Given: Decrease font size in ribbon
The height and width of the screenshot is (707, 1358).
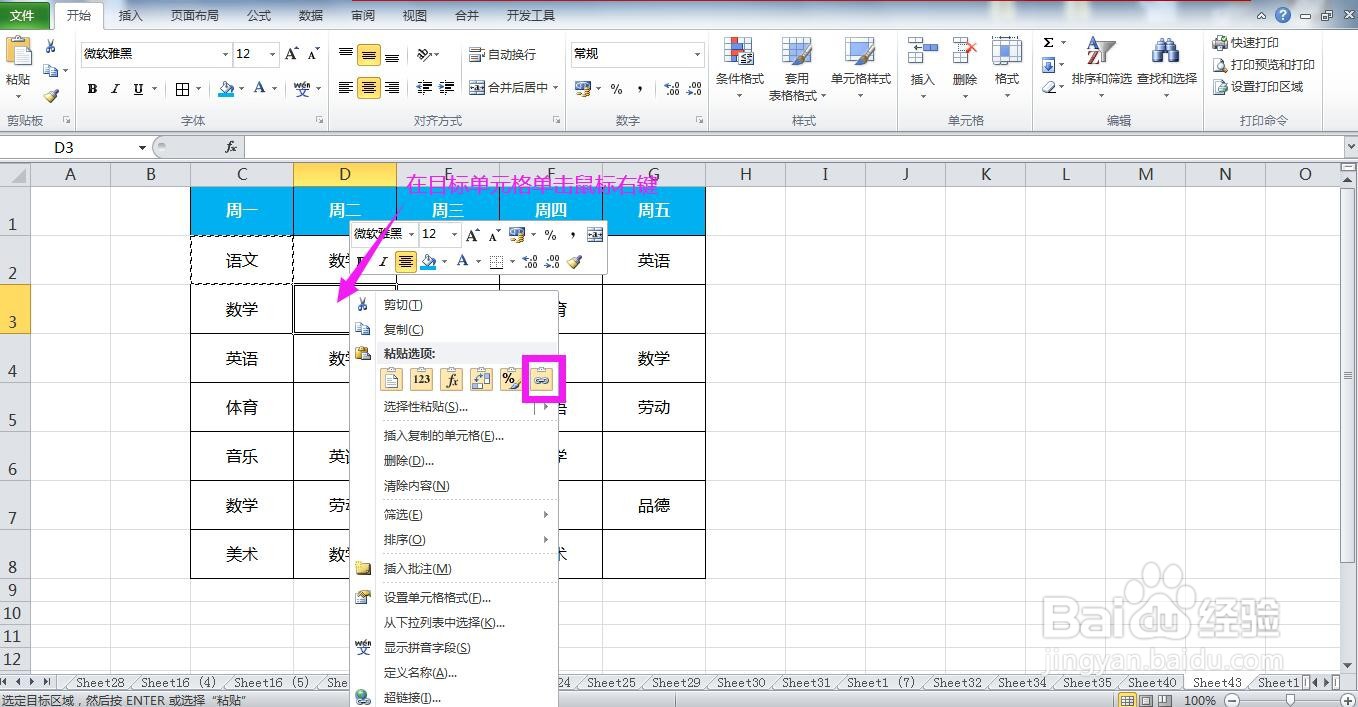Looking at the screenshot, I should (x=313, y=54).
